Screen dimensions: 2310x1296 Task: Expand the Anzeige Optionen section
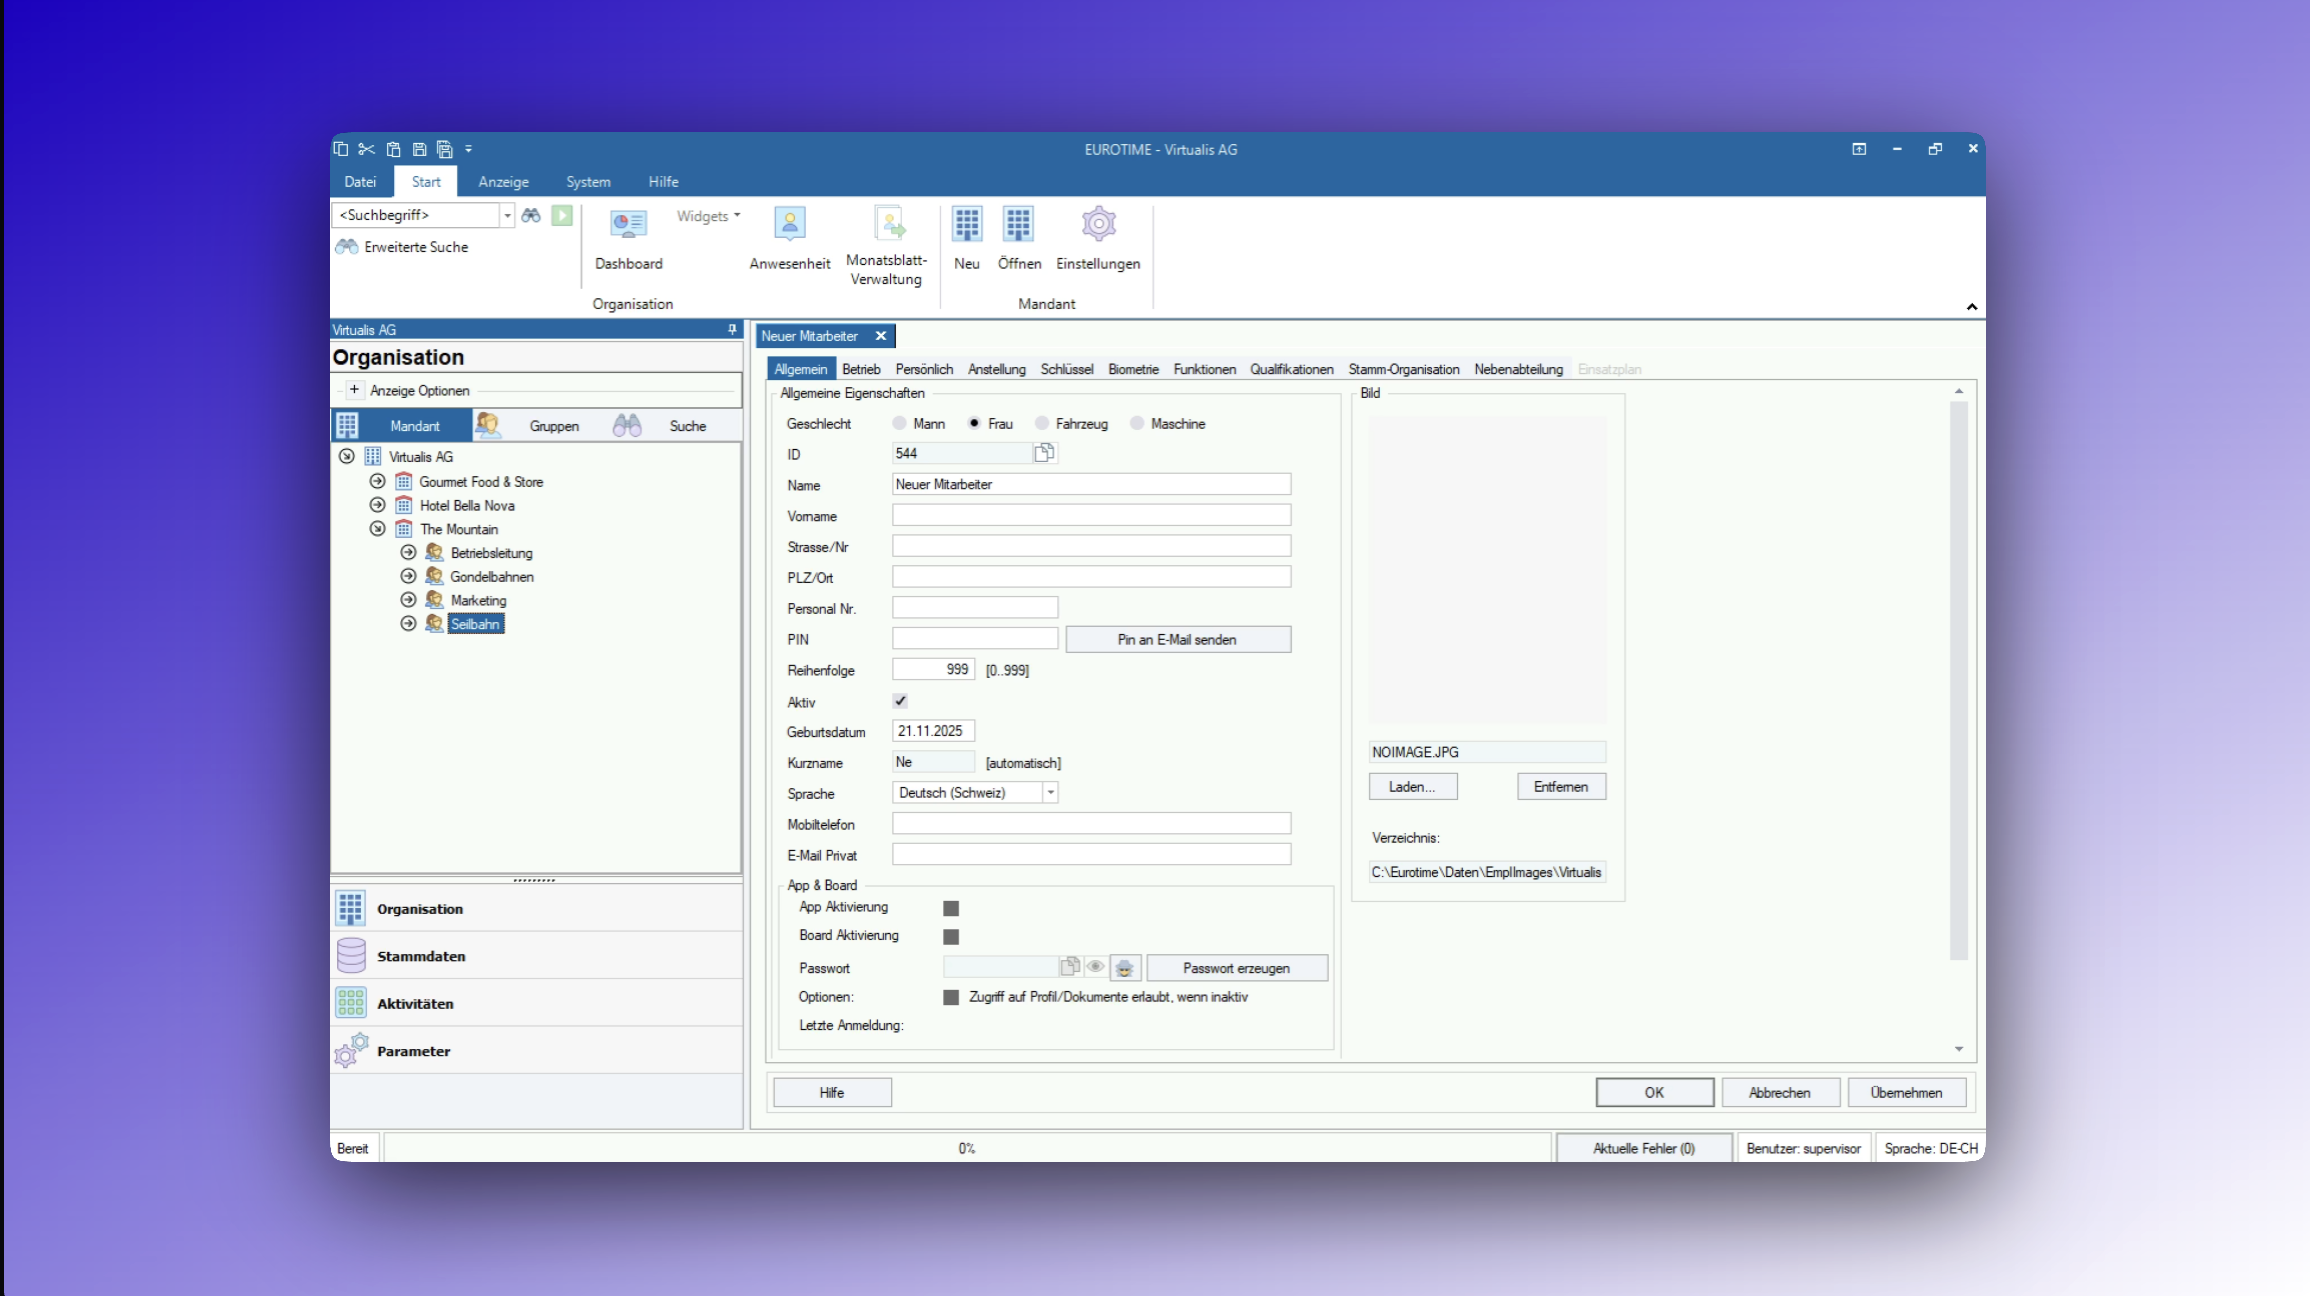tap(354, 391)
